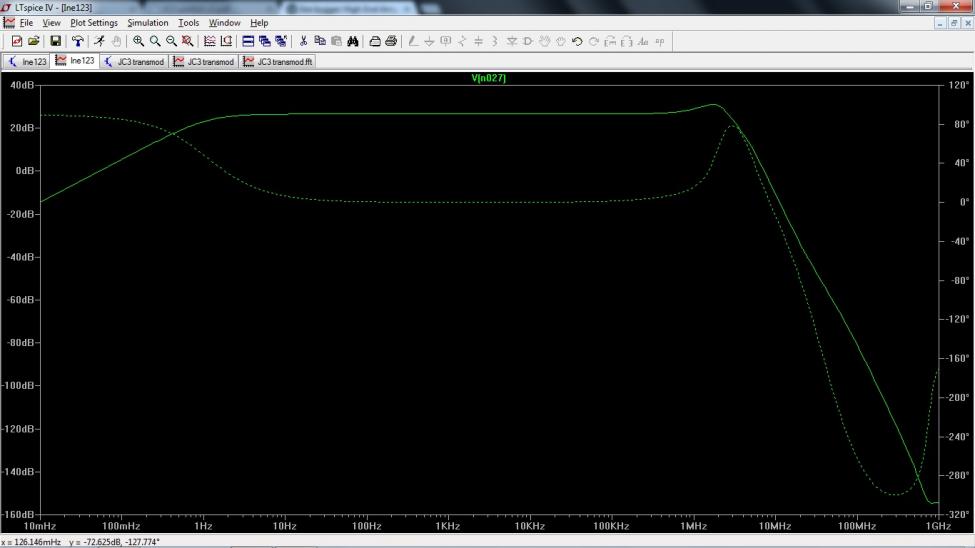Image resolution: width=975 pixels, height=548 pixels.
Task: Open the Window menu
Action: [x=224, y=23]
